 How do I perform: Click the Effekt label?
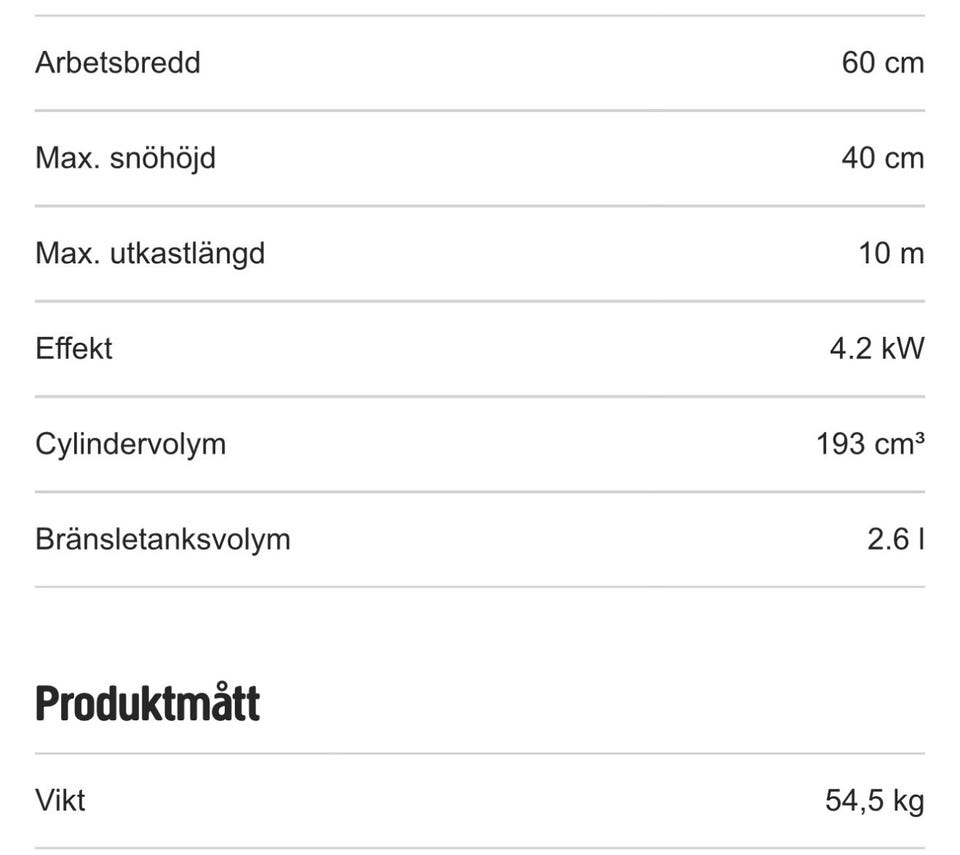tap(74, 349)
